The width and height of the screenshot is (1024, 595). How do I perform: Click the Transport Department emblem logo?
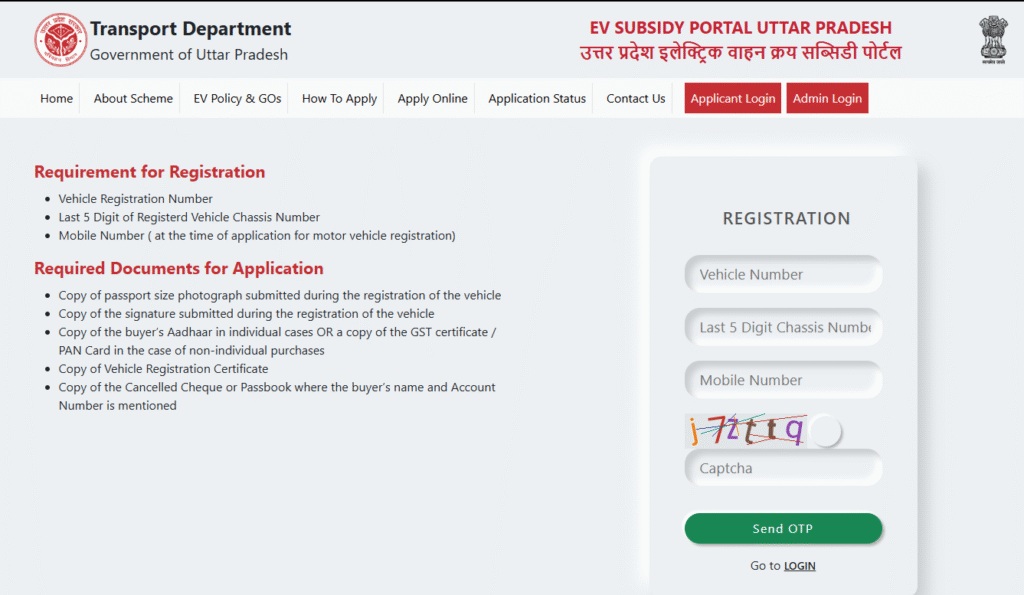(x=60, y=38)
